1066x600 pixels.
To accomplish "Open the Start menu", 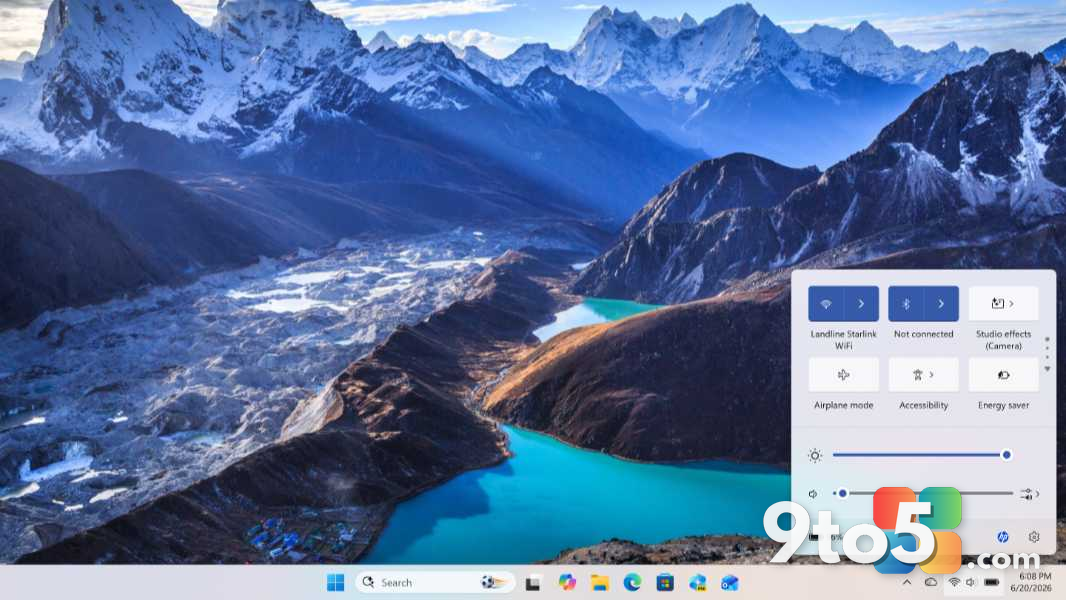I will pos(335,582).
